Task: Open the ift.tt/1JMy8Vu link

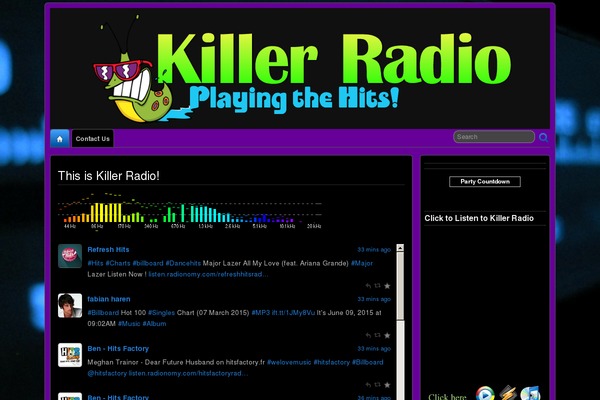Action: tap(293, 313)
